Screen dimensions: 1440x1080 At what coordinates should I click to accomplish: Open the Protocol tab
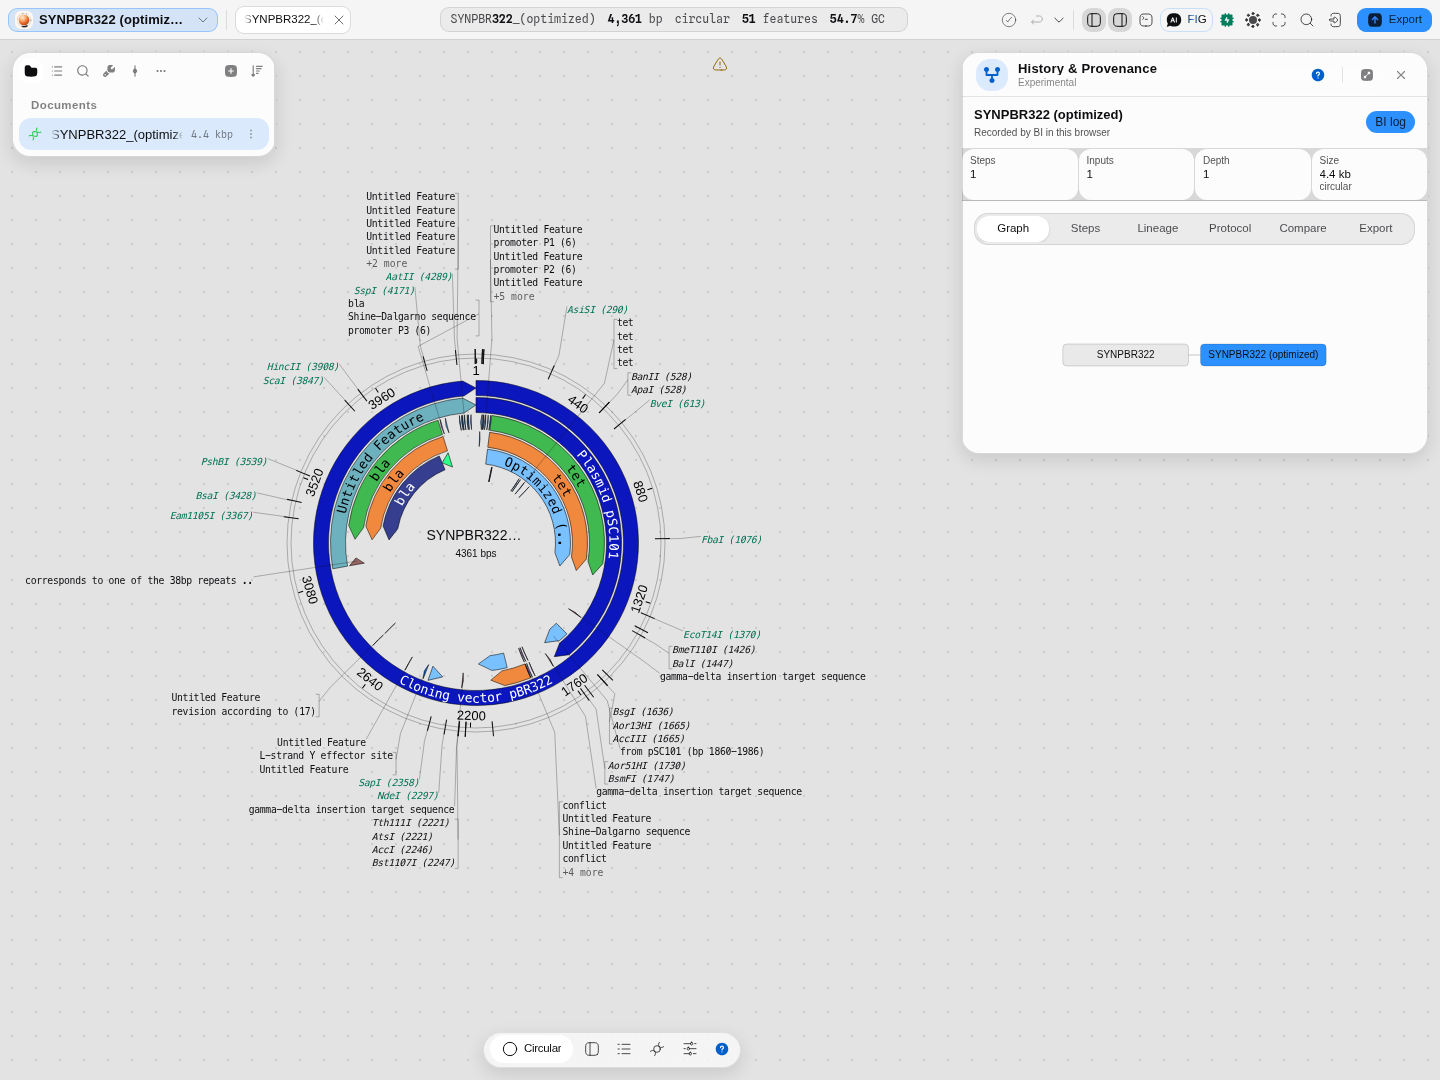coord(1230,229)
